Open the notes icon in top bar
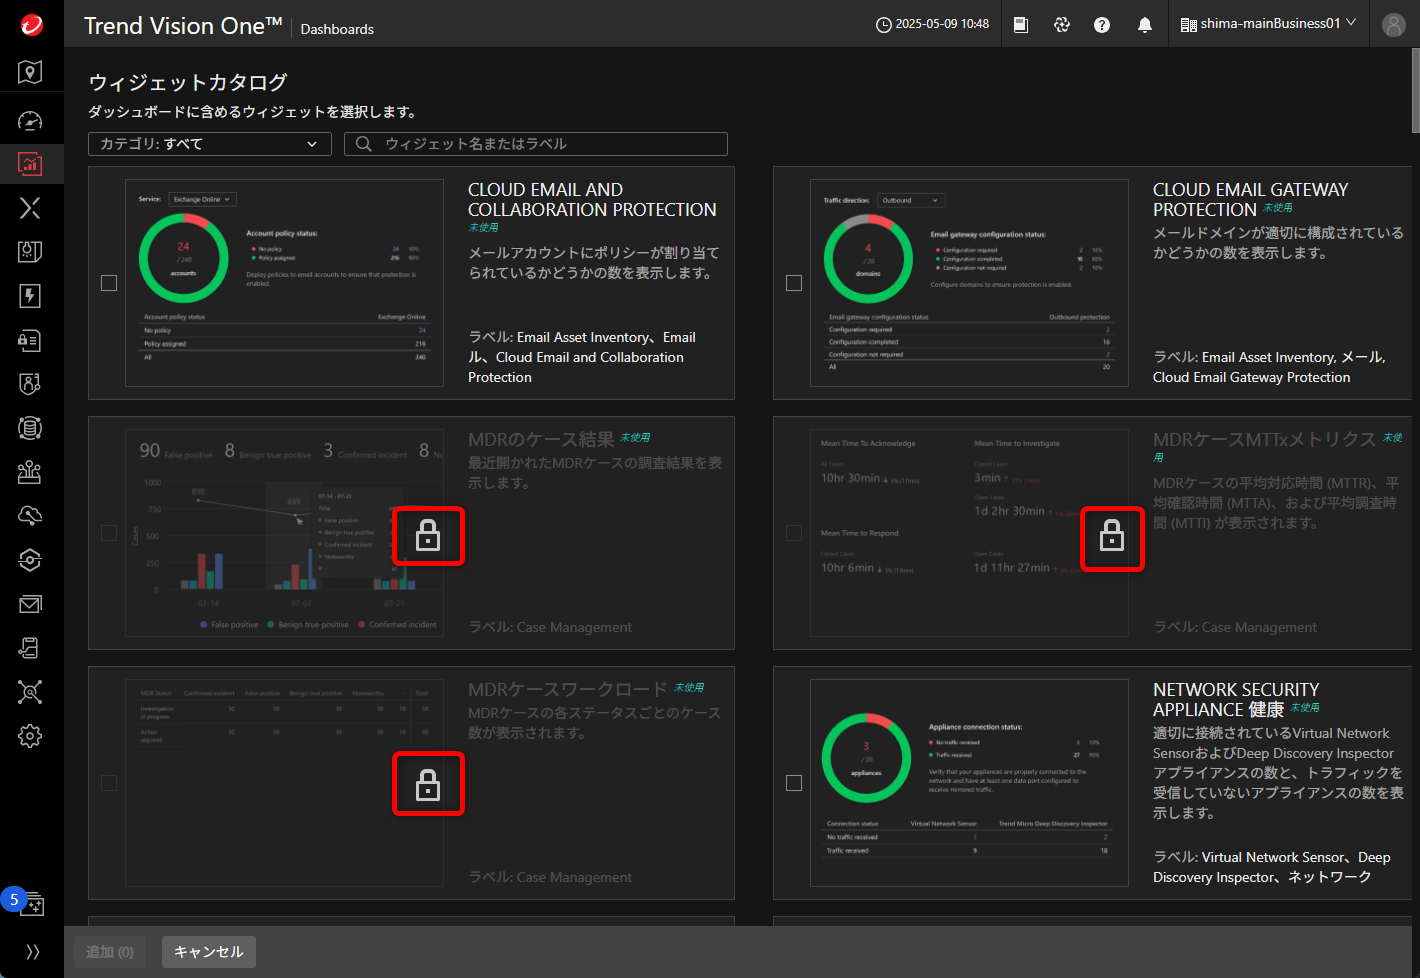 tap(1021, 25)
